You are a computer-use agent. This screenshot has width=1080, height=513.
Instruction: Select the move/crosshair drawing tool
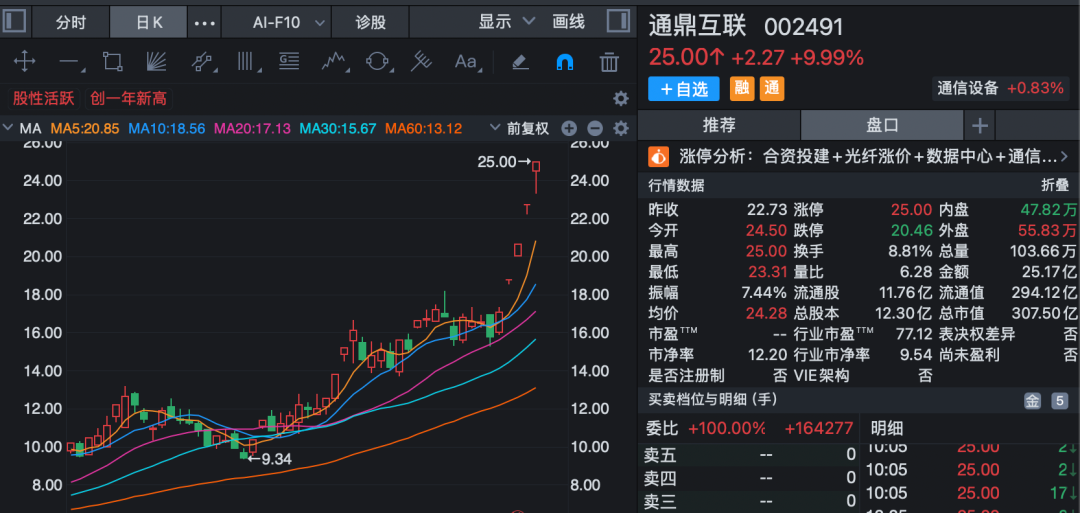tap(24, 62)
